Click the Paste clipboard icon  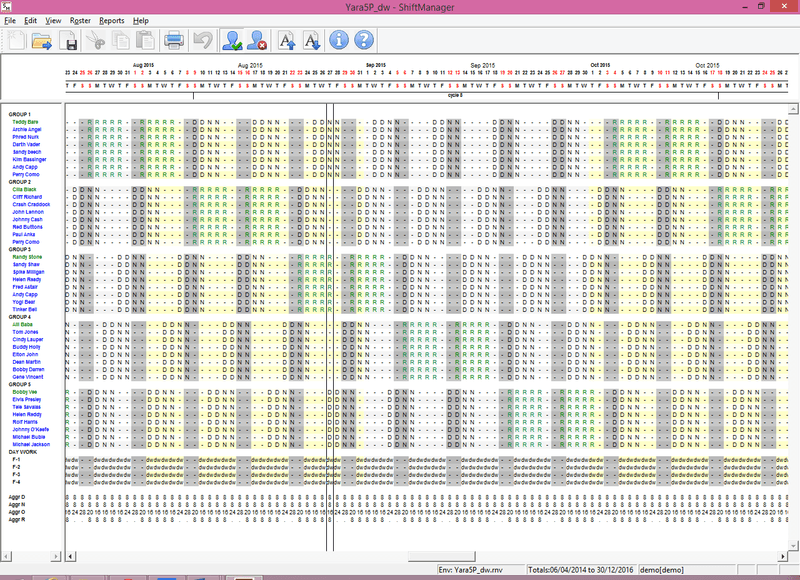pos(145,40)
